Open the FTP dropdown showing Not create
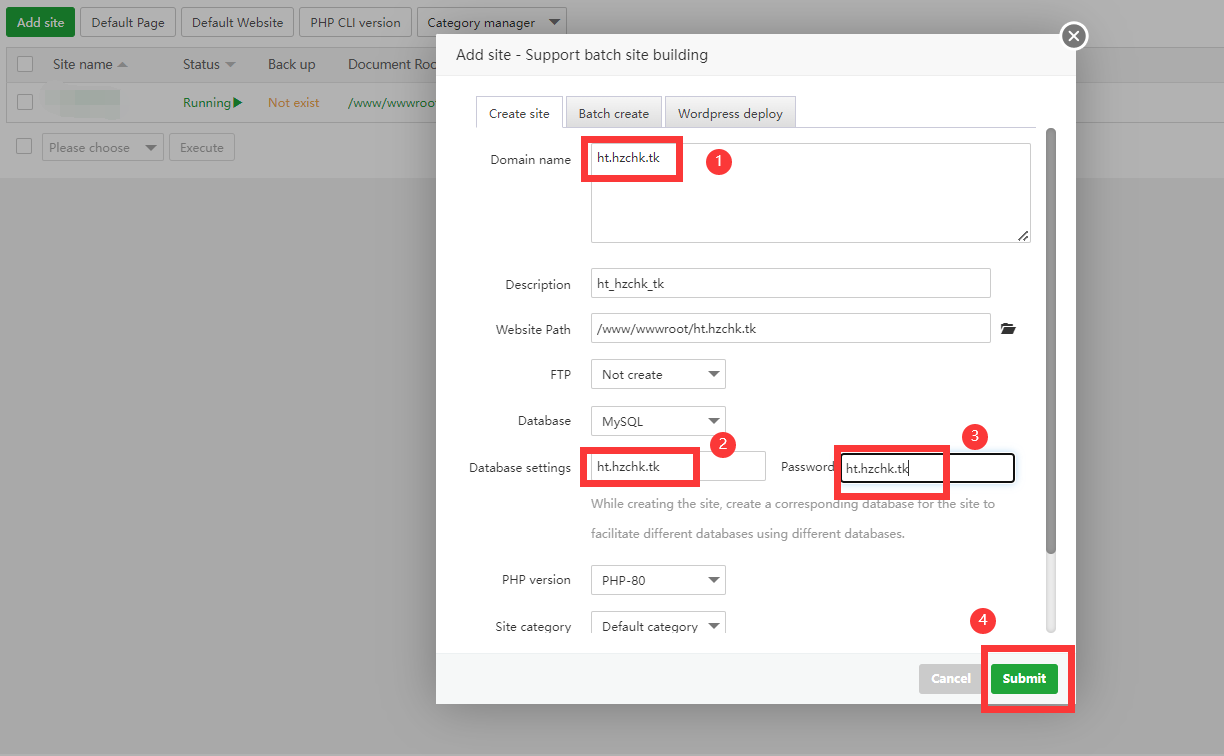Viewport: 1224px width, 756px height. (x=658, y=374)
